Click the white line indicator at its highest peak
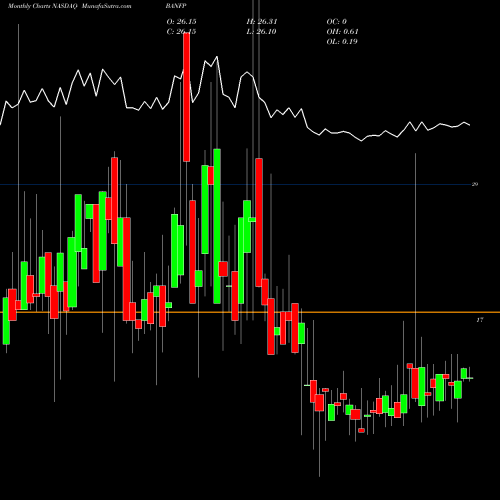 pos(217,57)
